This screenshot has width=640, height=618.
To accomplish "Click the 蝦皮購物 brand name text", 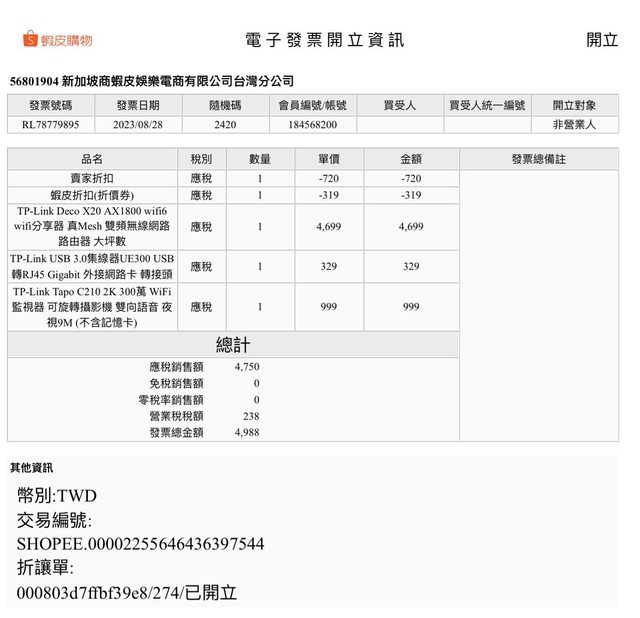I will pyautogui.click(x=68, y=40).
